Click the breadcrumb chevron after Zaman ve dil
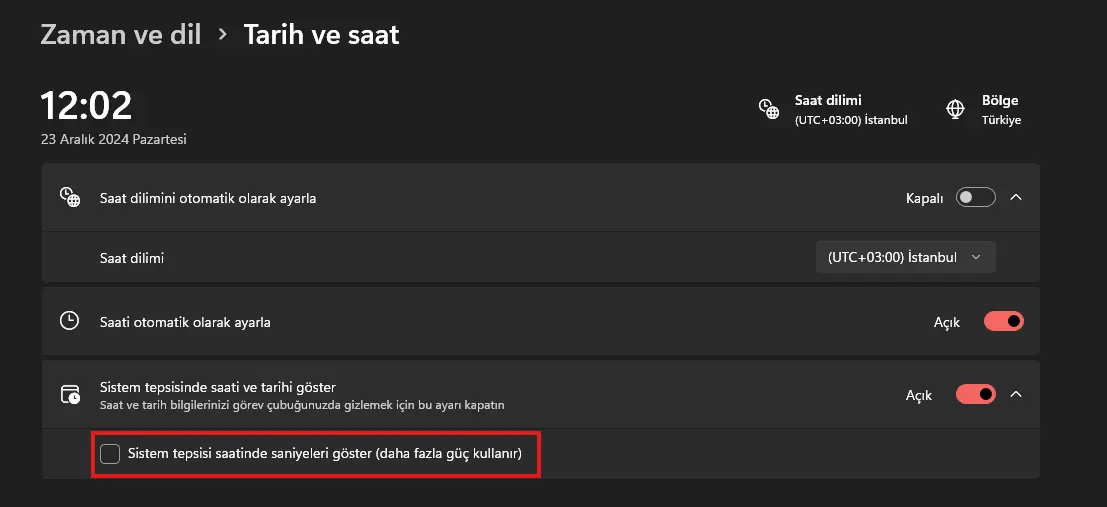This screenshot has width=1107, height=507. tap(223, 34)
